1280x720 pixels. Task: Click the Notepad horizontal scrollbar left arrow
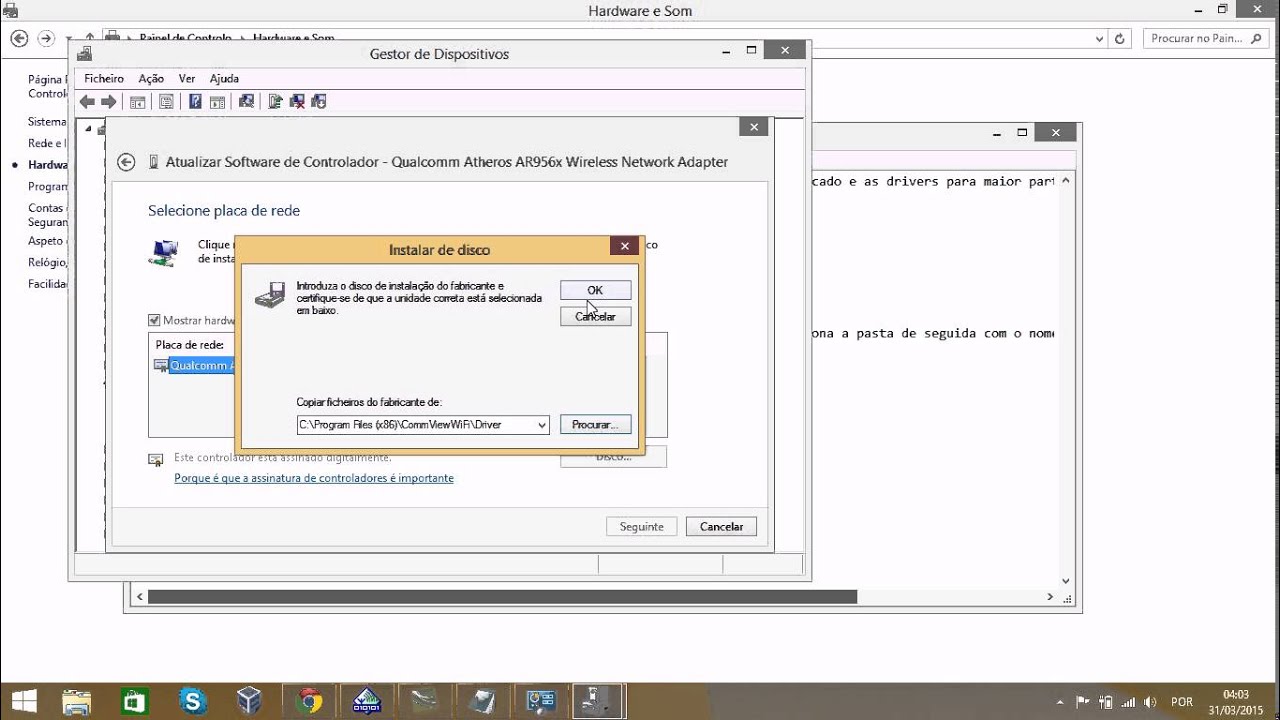pos(139,597)
